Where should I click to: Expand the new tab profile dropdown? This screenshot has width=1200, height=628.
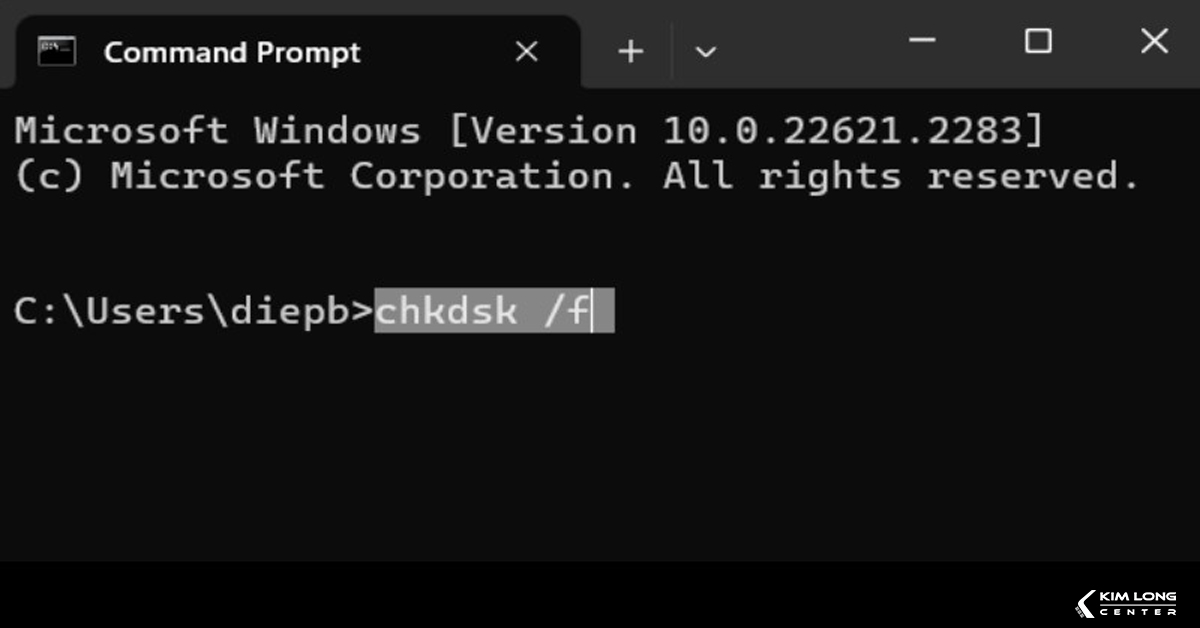pyautogui.click(x=706, y=52)
